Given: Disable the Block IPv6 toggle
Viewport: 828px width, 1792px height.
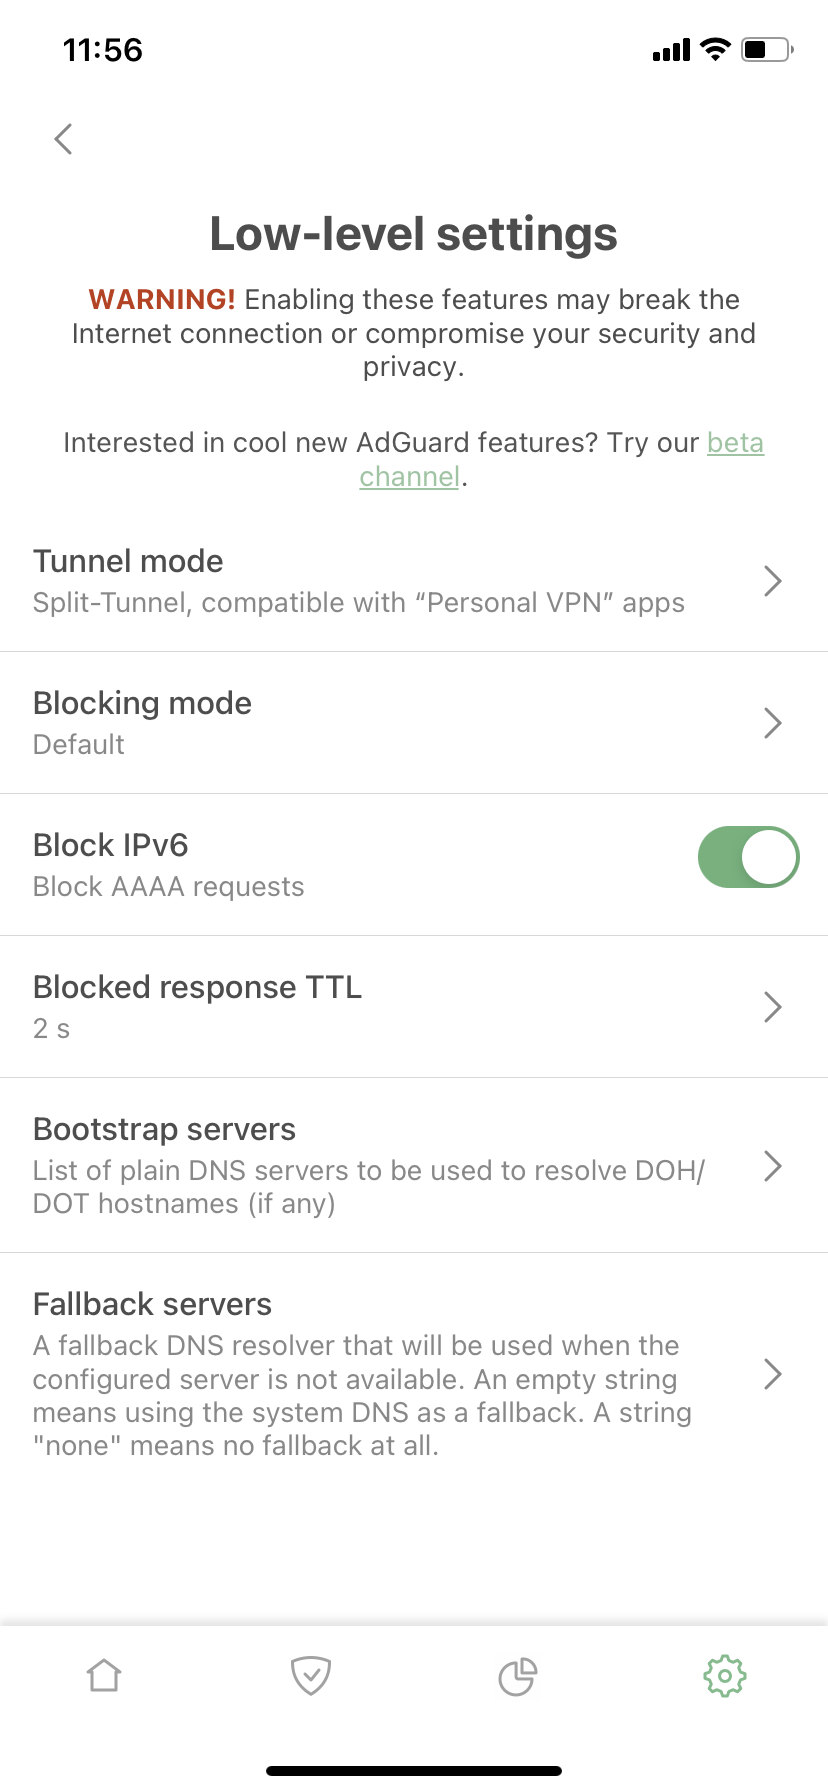Looking at the screenshot, I should pos(748,857).
